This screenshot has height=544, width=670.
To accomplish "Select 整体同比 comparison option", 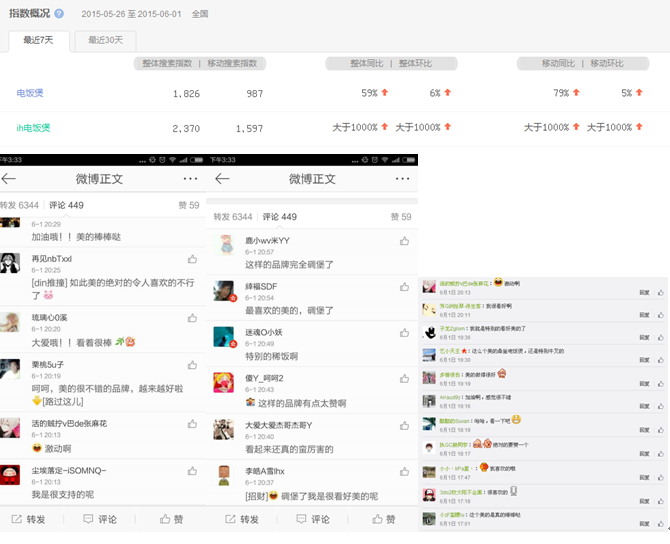I will coord(367,64).
